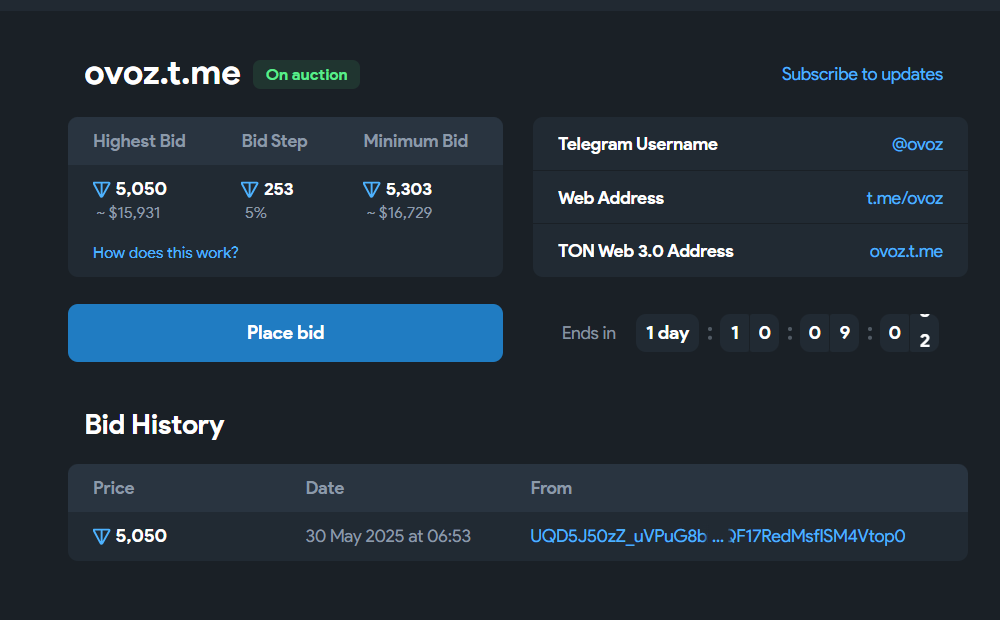Click the large ovoz.t.me page title
The height and width of the screenshot is (620, 1000).
163,73
